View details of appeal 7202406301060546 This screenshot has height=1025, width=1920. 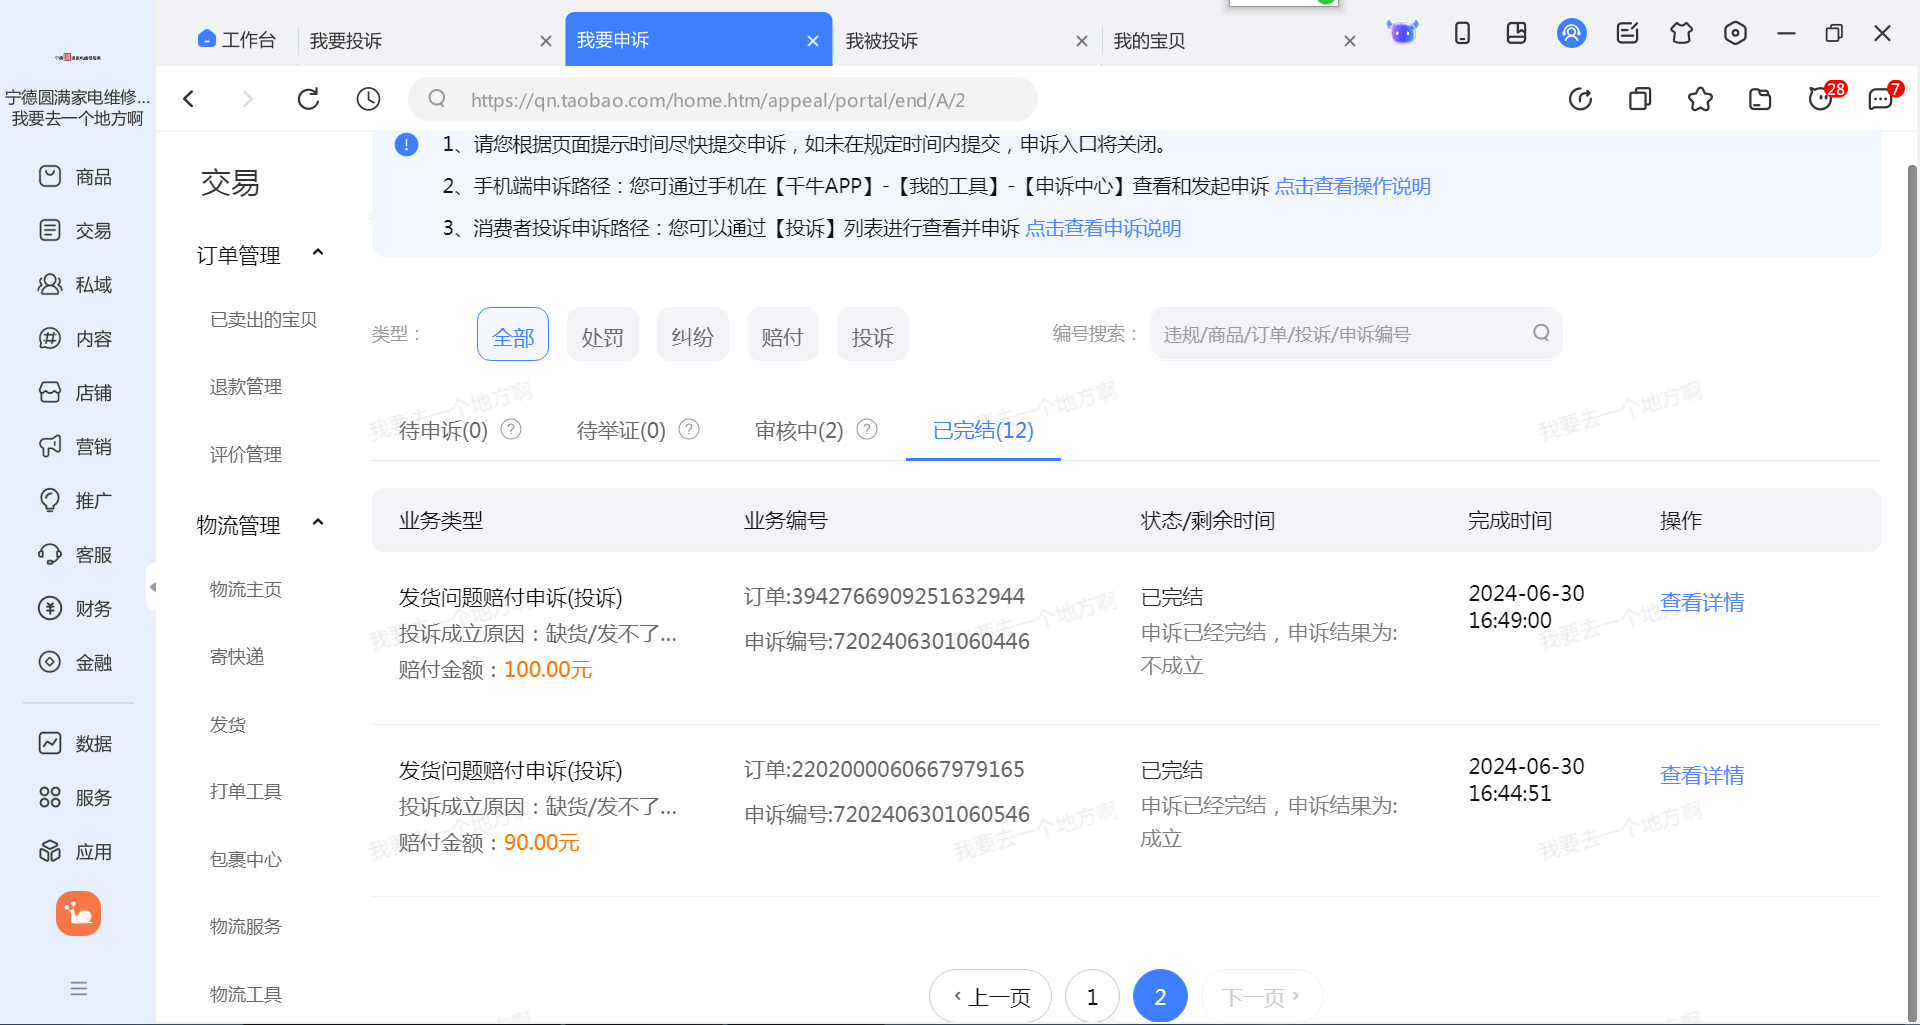pyautogui.click(x=1702, y=775)
